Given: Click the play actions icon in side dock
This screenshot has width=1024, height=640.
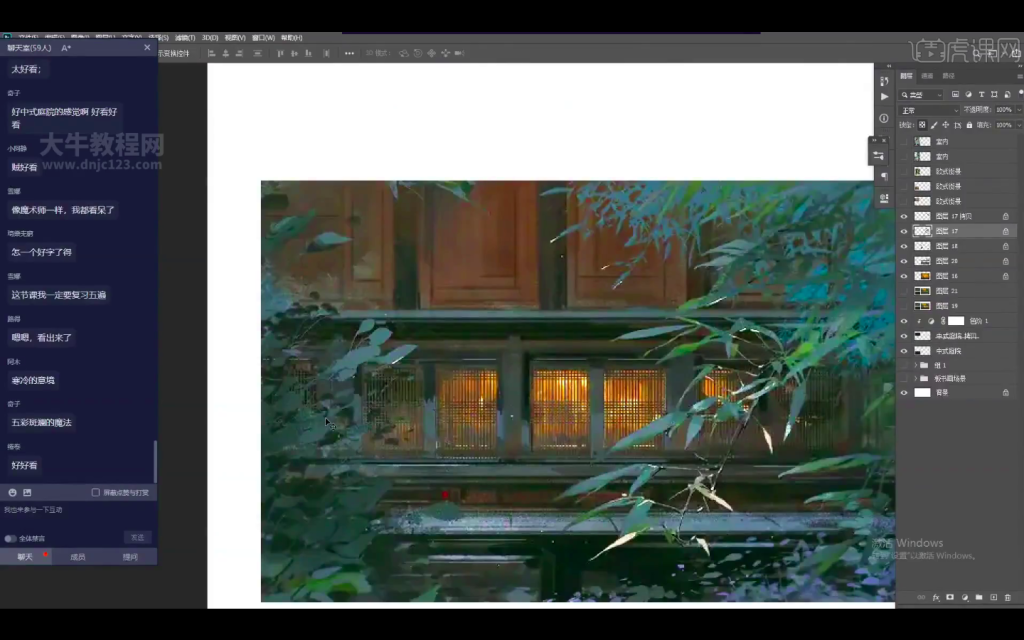Looking at the screenshot, I should [x=884, y=97].
